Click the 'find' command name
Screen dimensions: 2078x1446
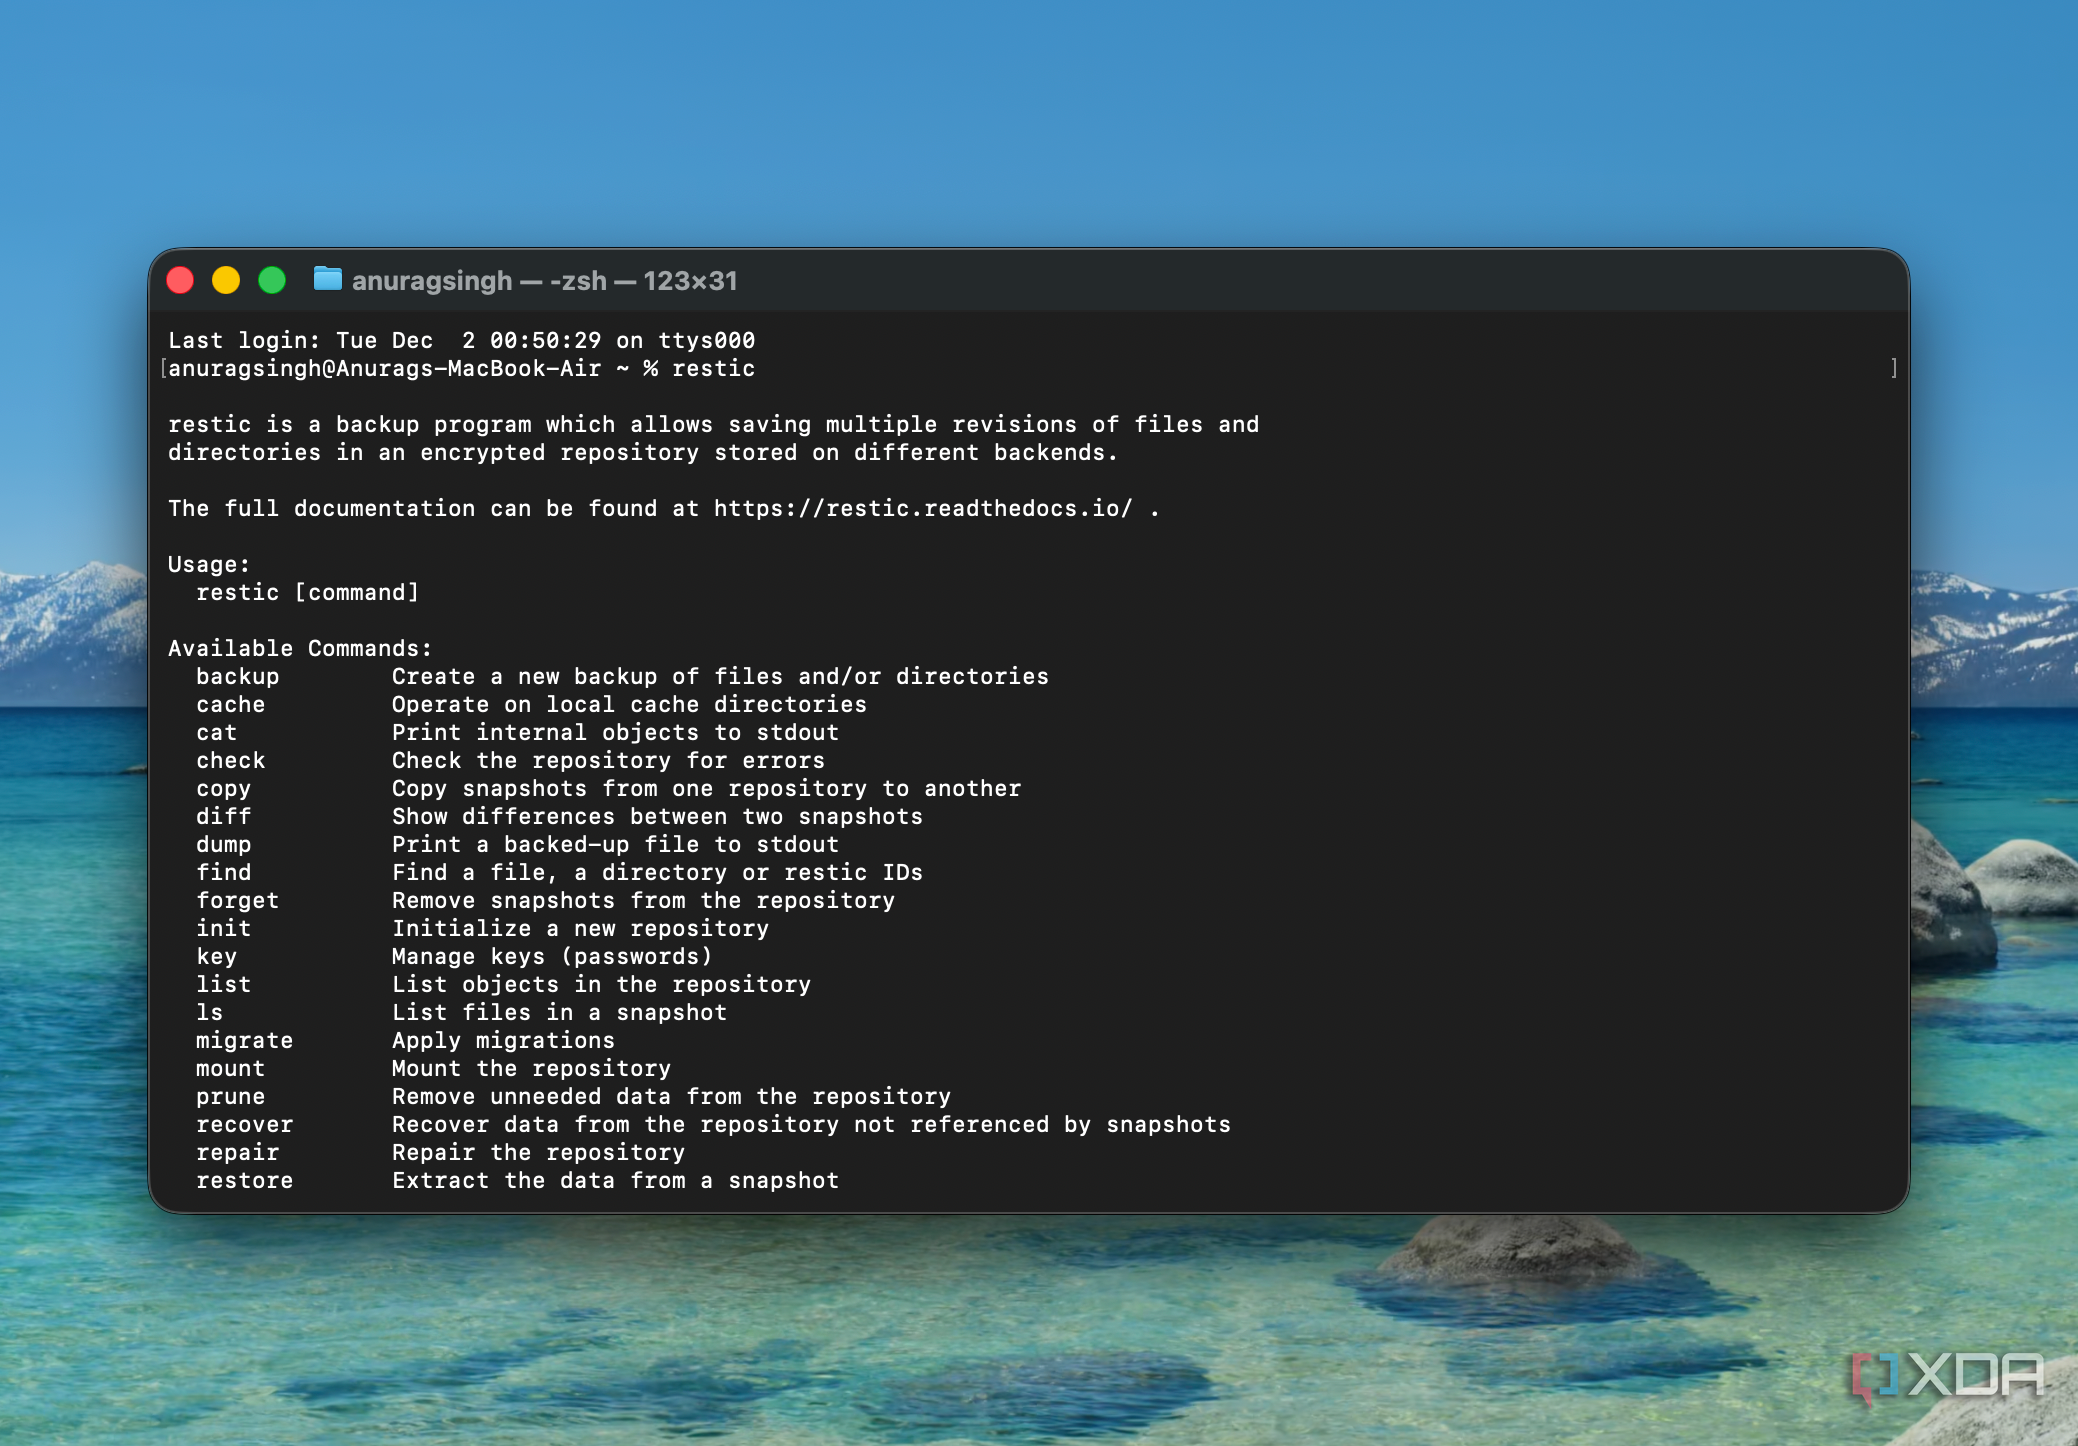224,873
